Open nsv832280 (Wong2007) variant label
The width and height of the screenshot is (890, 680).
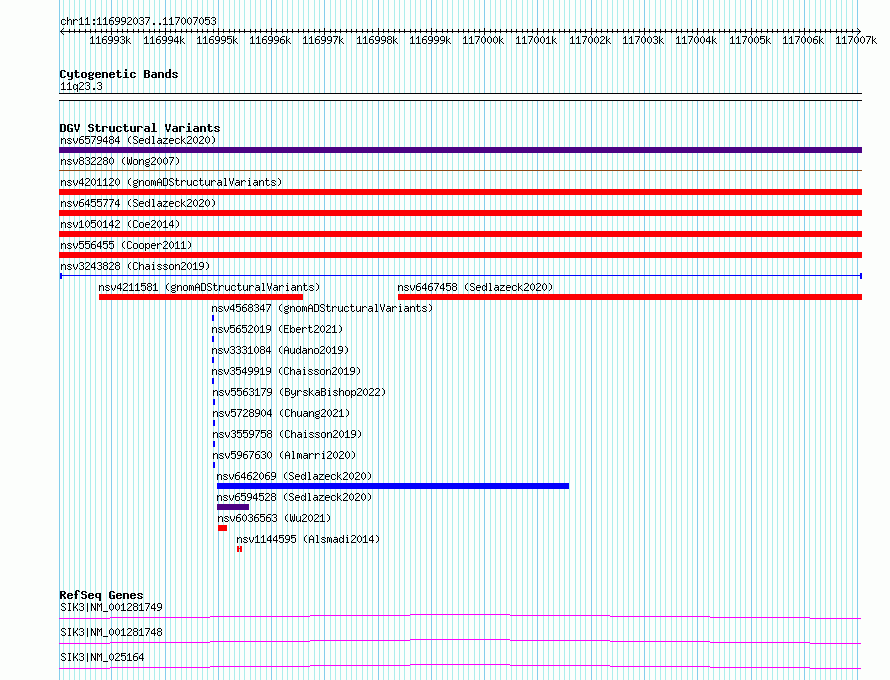(120, 161)
